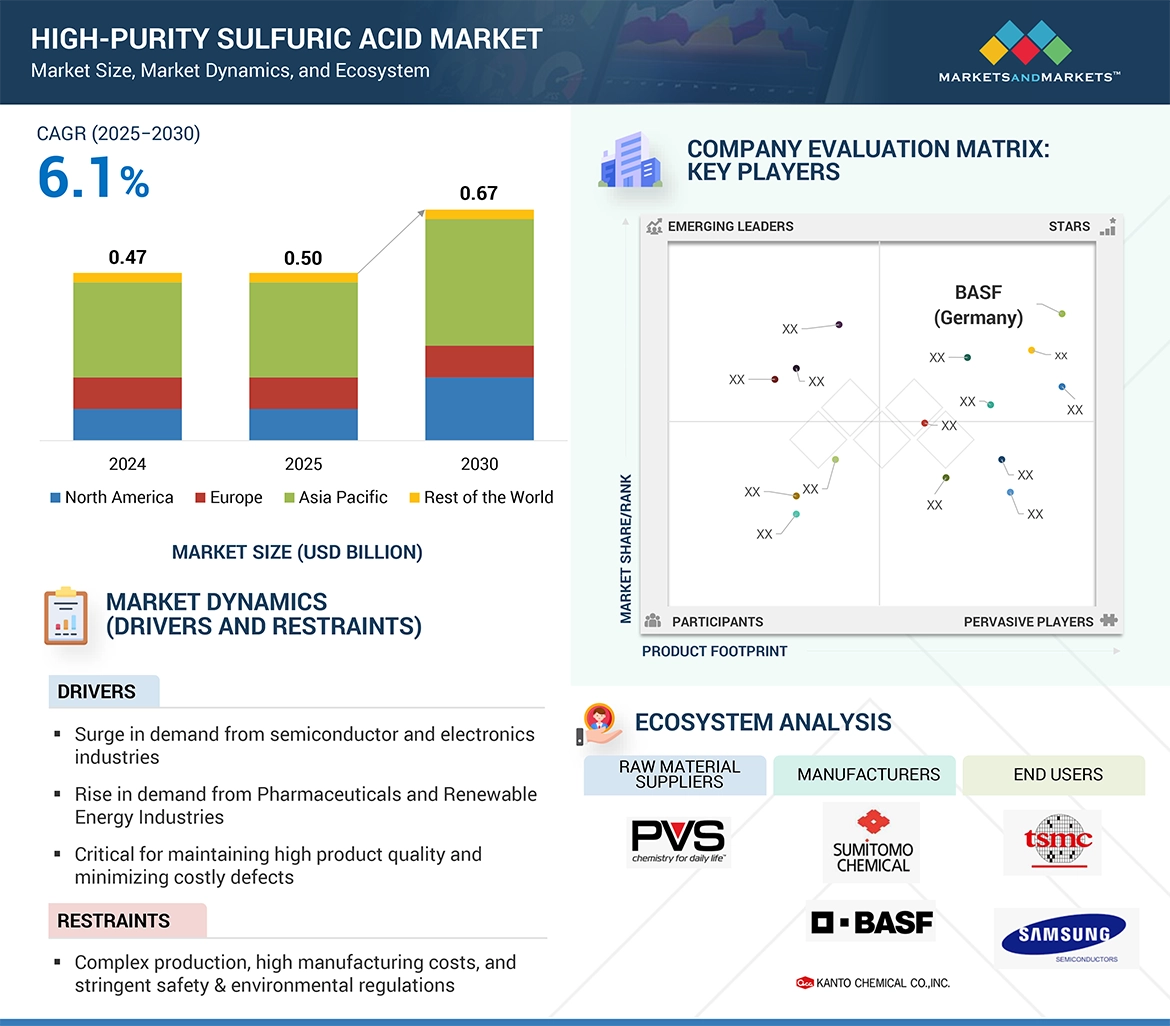Viewport: 1170px width, 1026px height.
Task: Click the Asia Pacific green legend swatch
Action: pyautogui.click(x=289, y=498)
